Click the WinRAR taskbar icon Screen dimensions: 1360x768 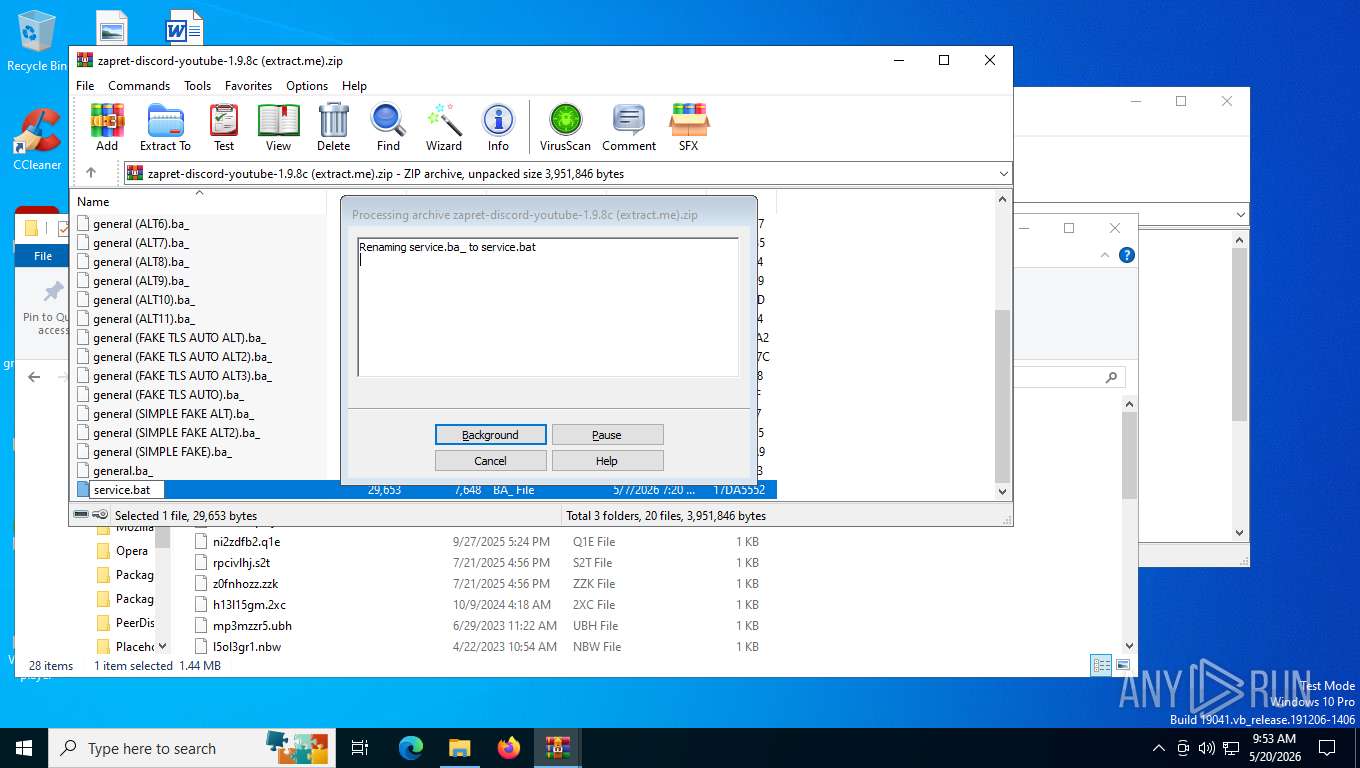tap(557, 748)
